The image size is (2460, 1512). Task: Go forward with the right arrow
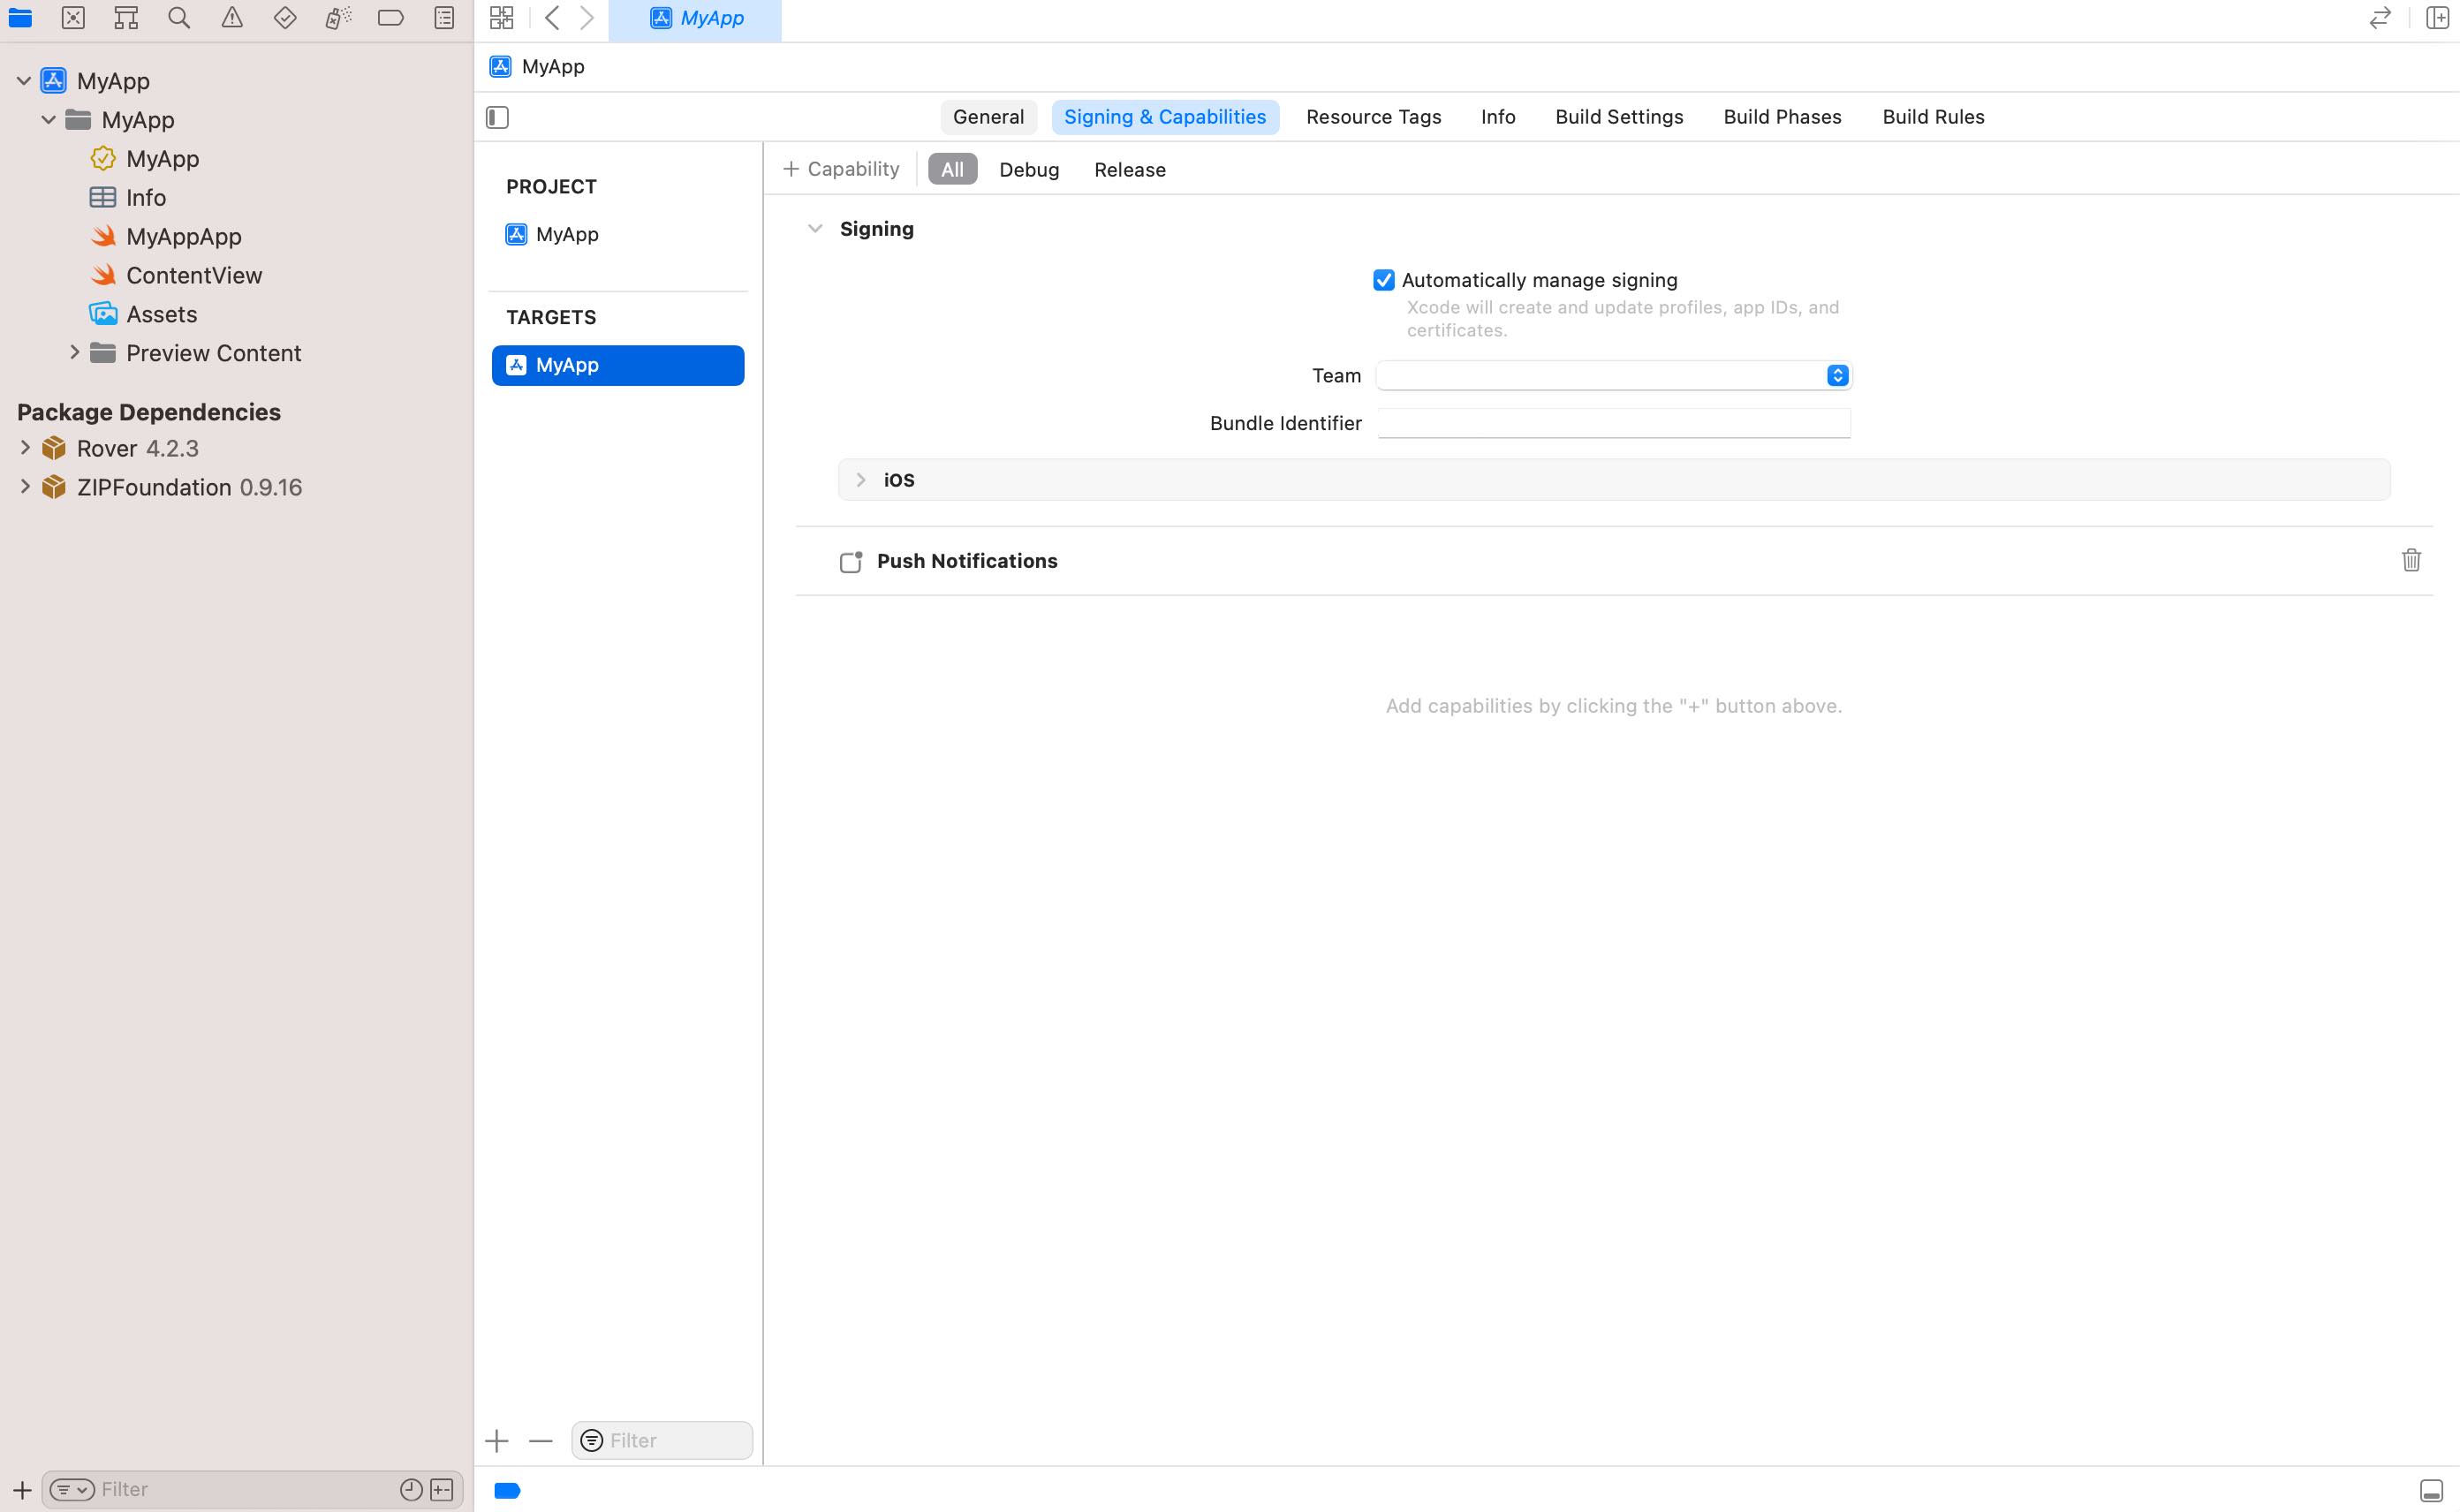point(587,18)
